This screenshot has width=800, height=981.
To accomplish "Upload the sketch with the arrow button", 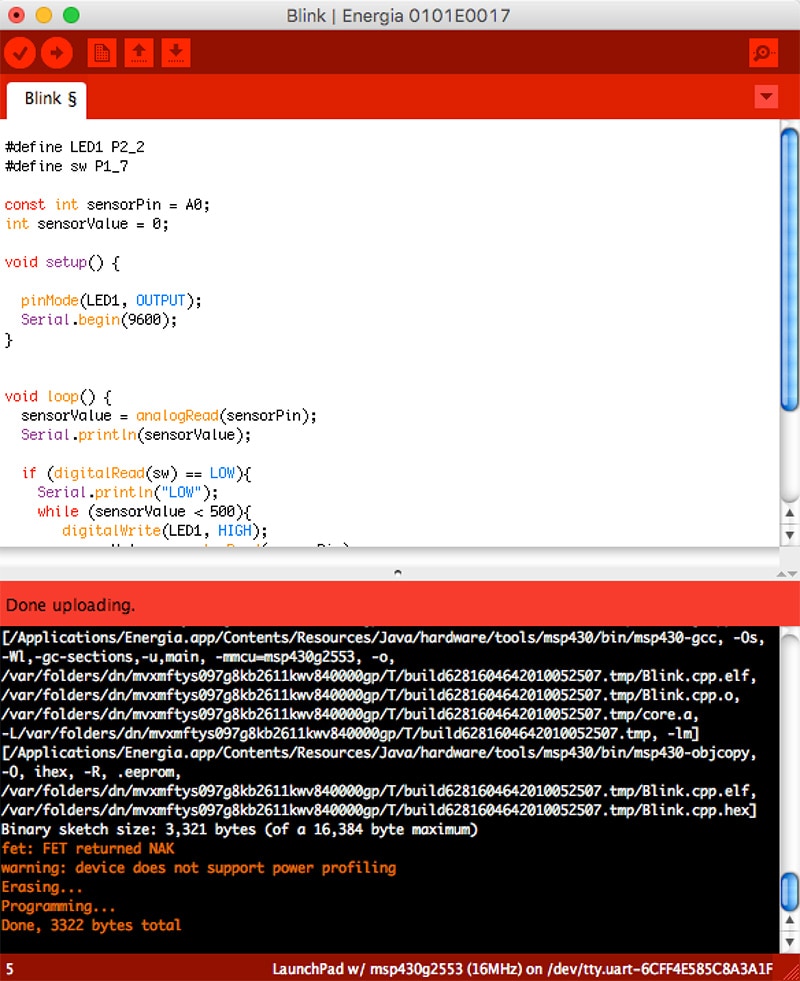I will [57, 52].
